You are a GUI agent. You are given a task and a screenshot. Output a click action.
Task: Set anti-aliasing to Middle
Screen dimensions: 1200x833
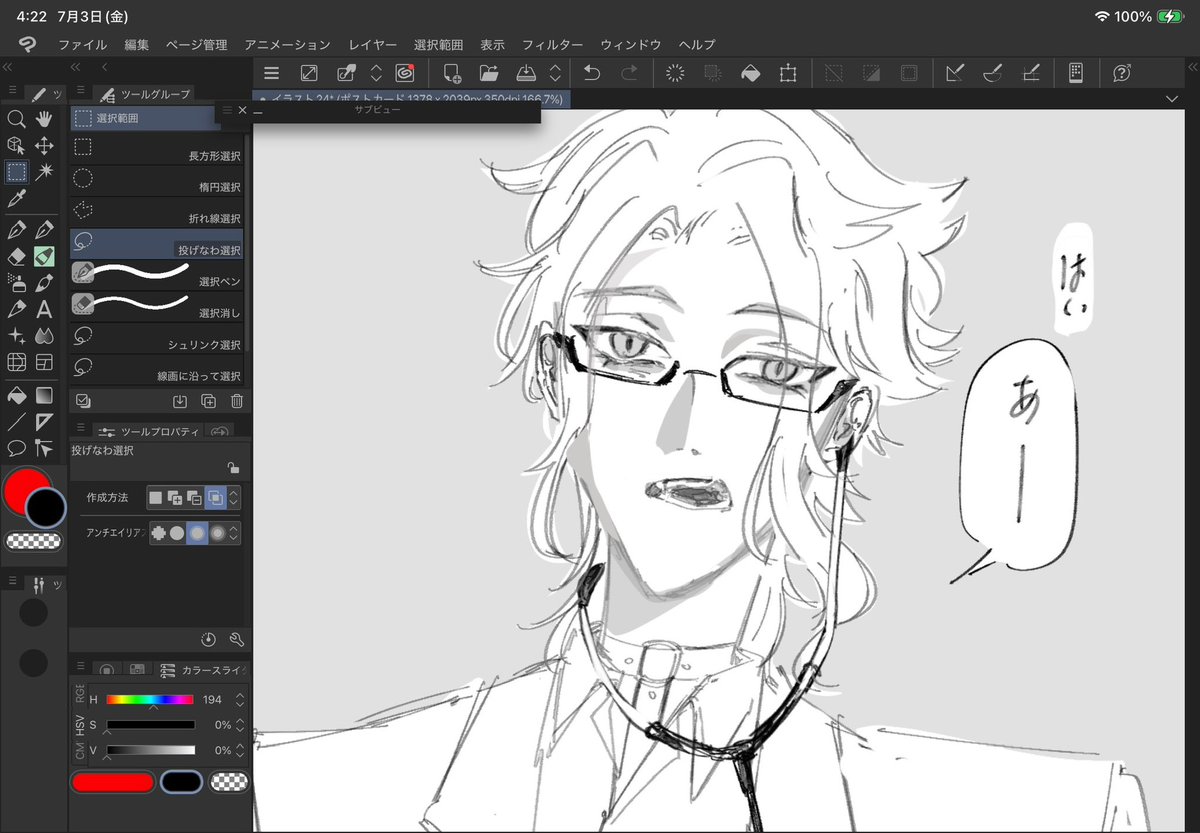point(197,533)
